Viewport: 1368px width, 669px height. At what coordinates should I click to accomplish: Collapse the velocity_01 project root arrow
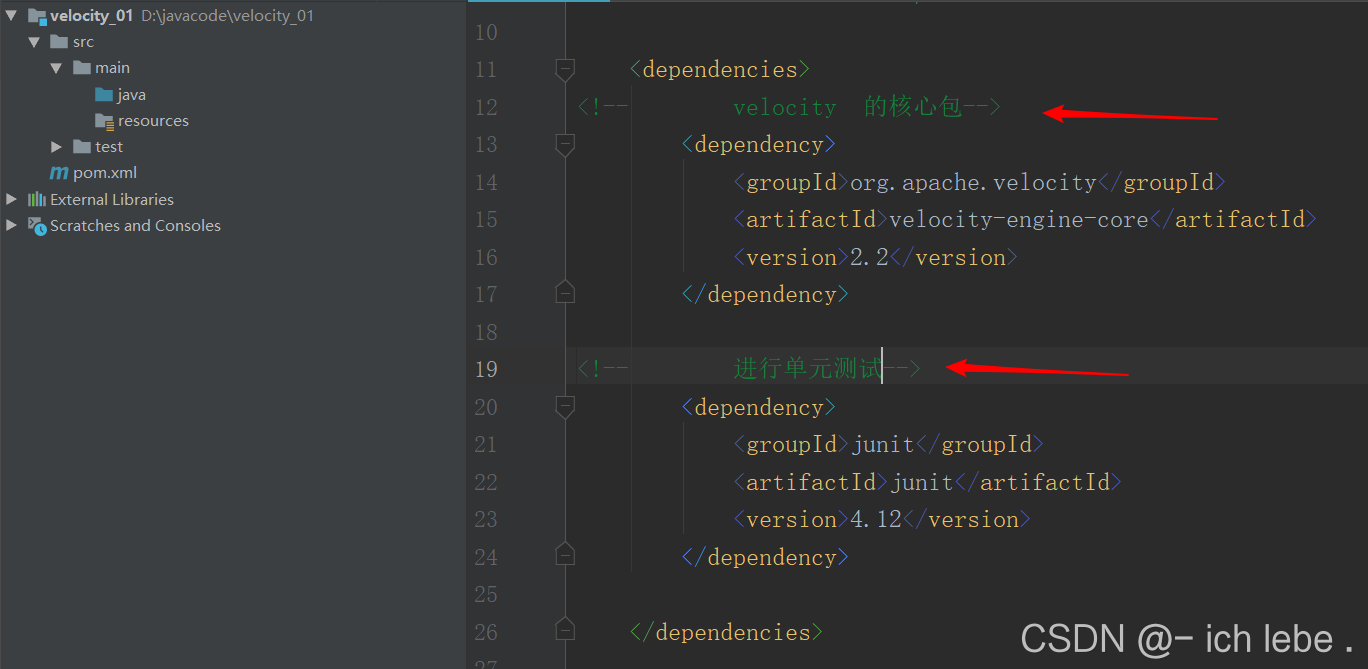click(11, 16)
